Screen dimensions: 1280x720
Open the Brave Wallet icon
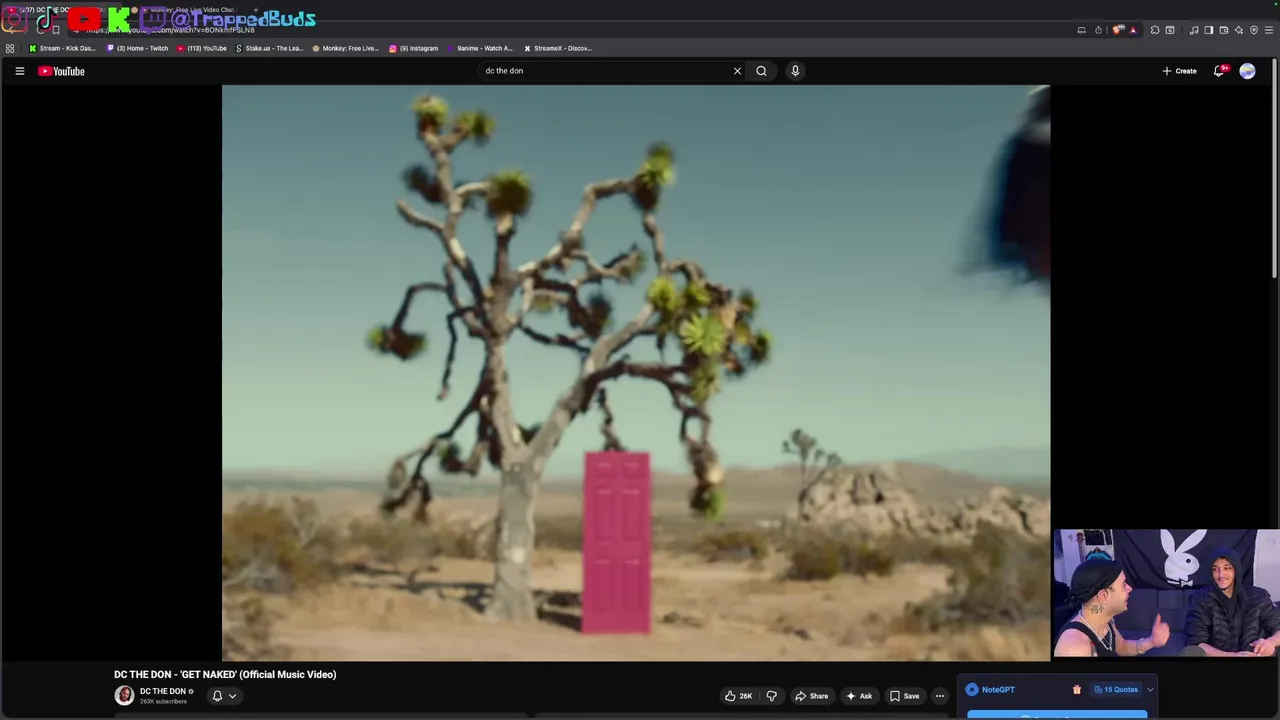pos(1223,30)
